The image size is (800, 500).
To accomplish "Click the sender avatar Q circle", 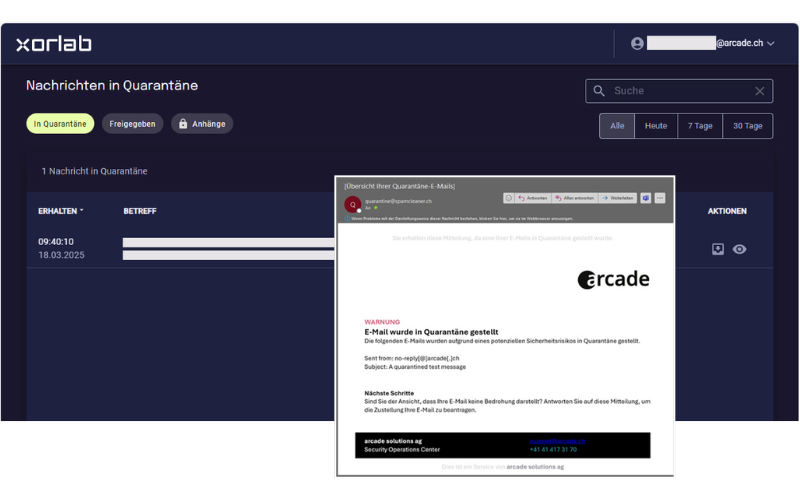I will pyautogui.click(x=353, y=205).
